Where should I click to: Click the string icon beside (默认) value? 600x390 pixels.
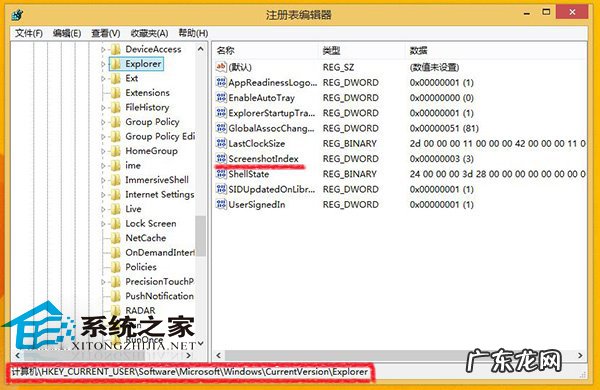[221, 67]
